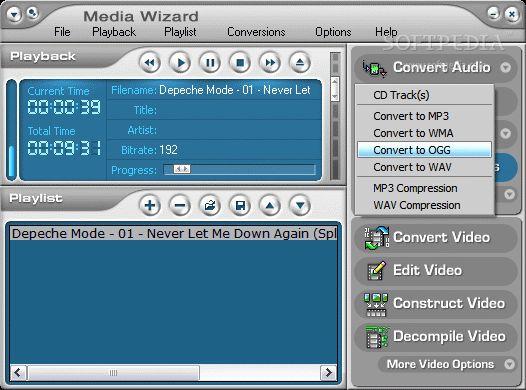Click the Construct Video button
The width and height of the screenshot is (526, 390).
[435, 304]
